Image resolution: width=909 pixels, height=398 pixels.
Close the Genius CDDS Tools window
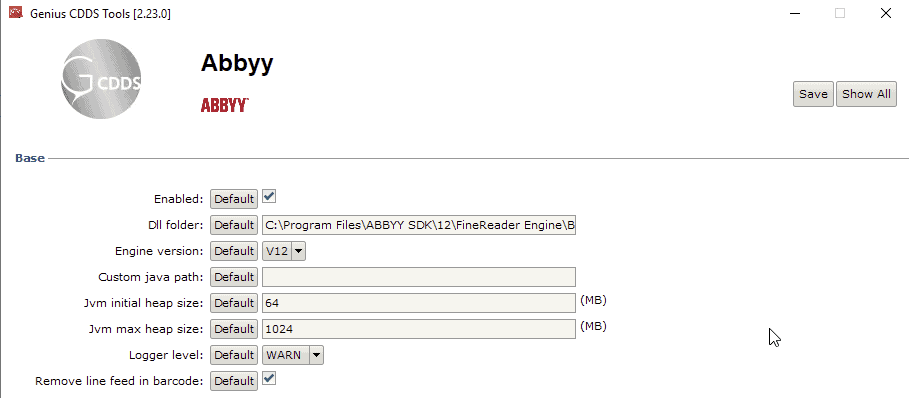[x=885, y=13]
